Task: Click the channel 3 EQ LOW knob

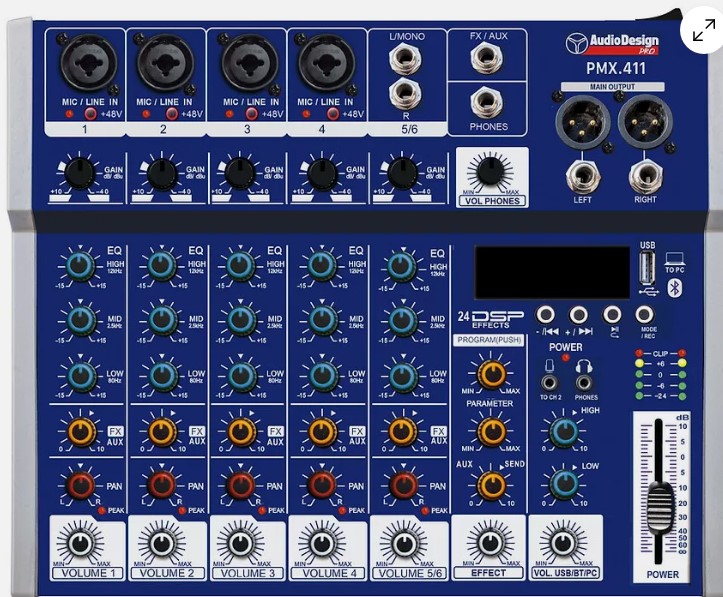Action: (241, 375)
